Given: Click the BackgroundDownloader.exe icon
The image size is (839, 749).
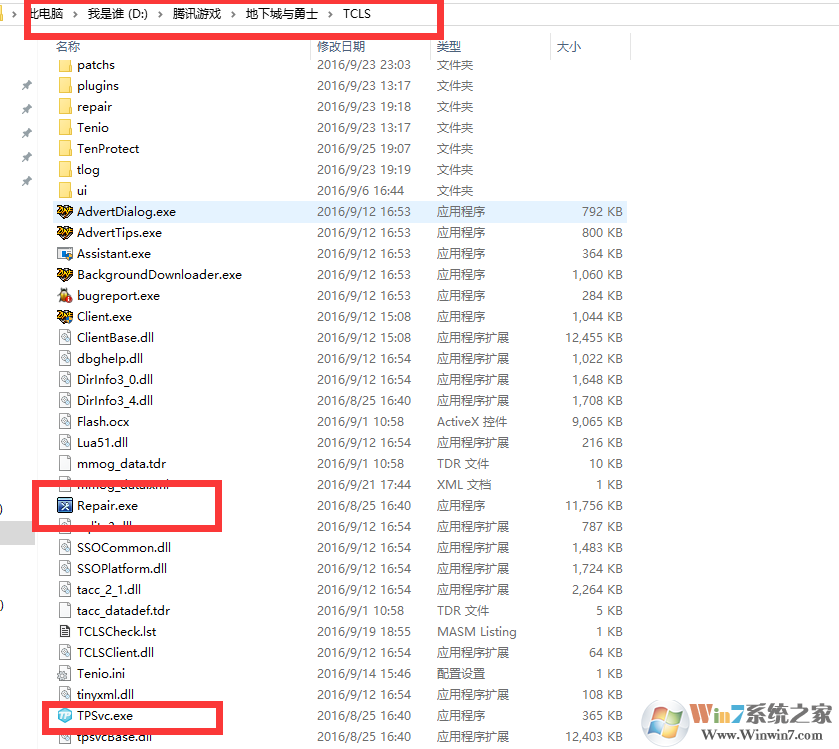Looking at the screenshot, I should pyautogui.click(x=65, y=275).
